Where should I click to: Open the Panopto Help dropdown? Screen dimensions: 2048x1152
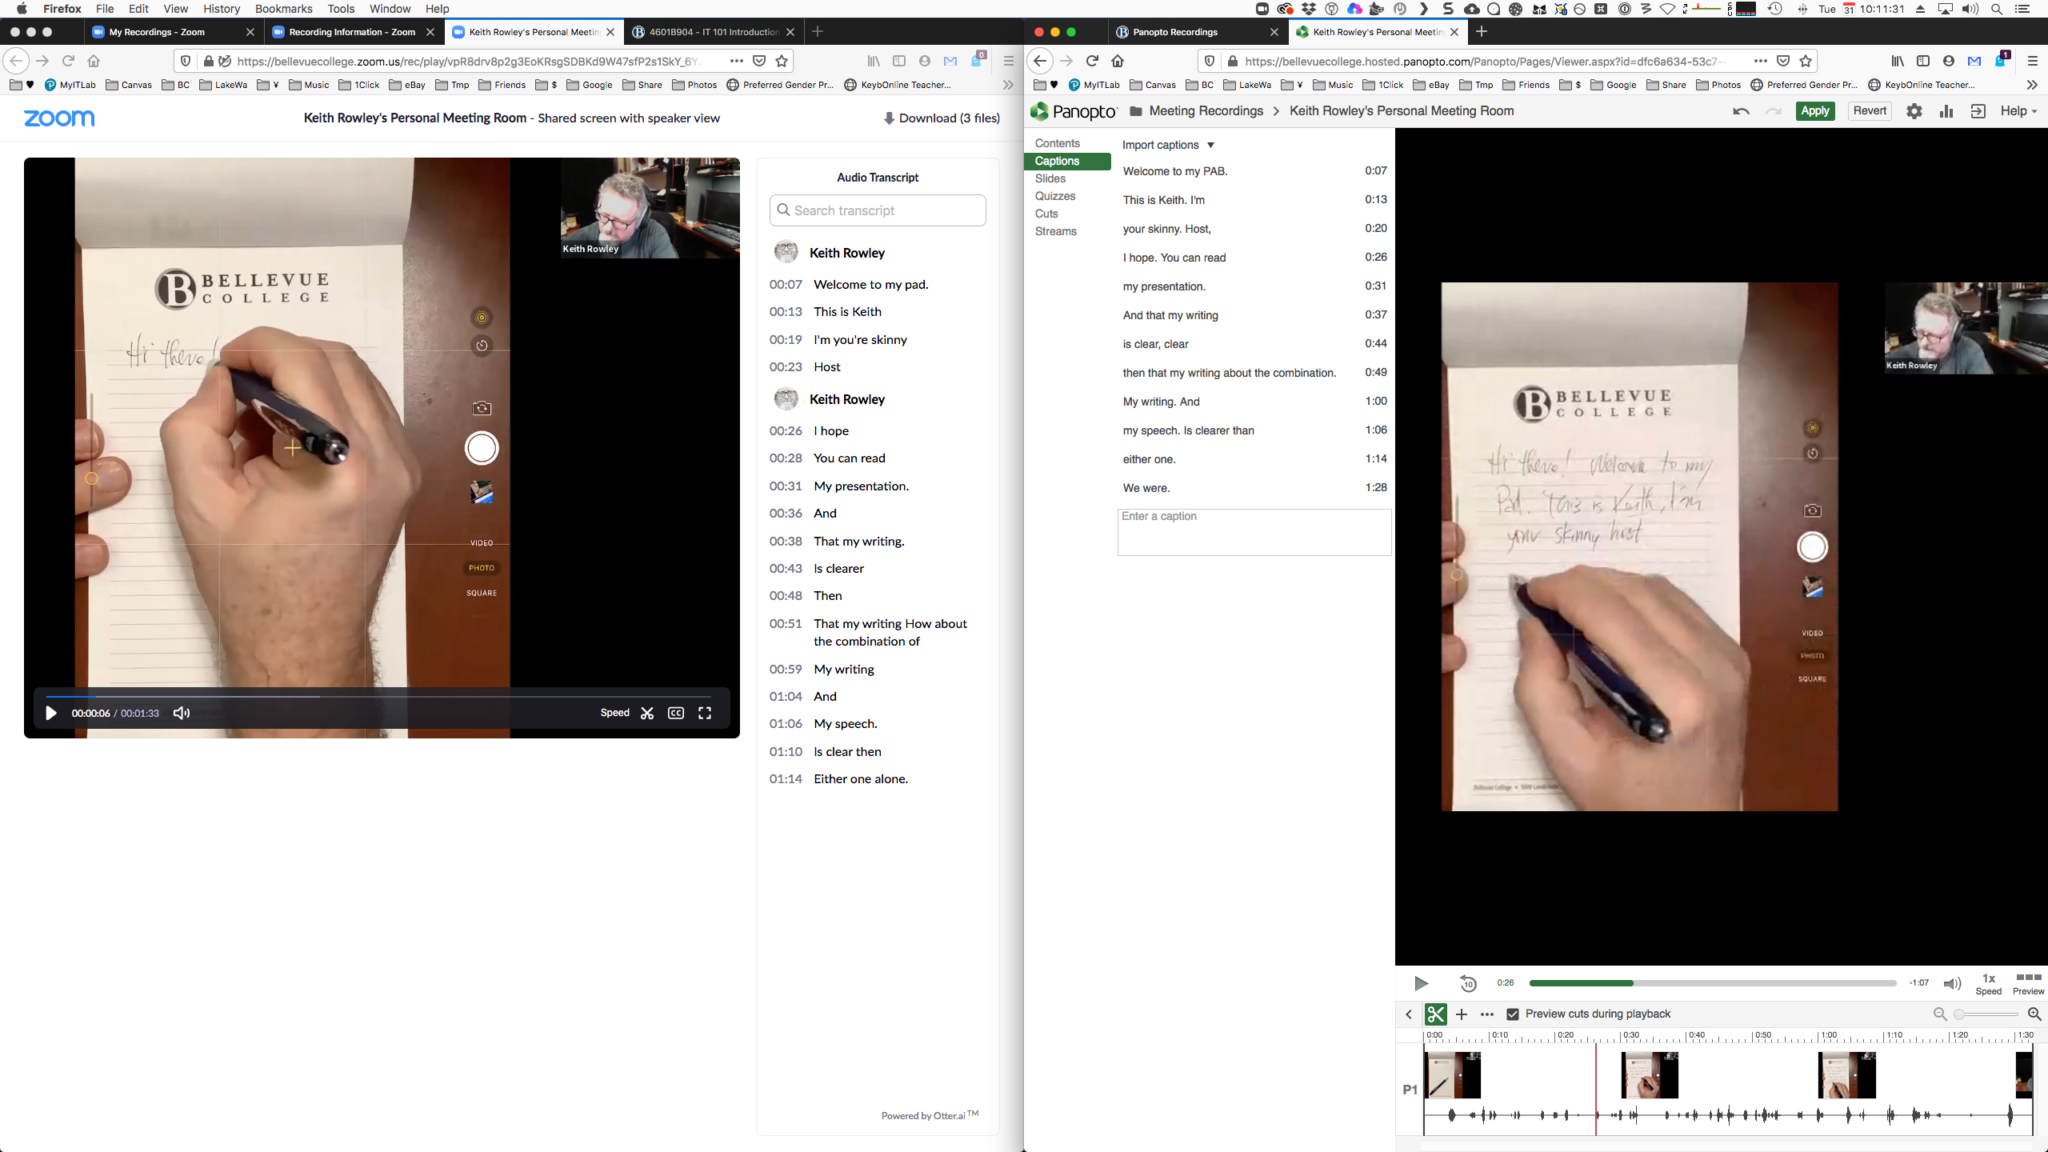tap(2018, 111)
